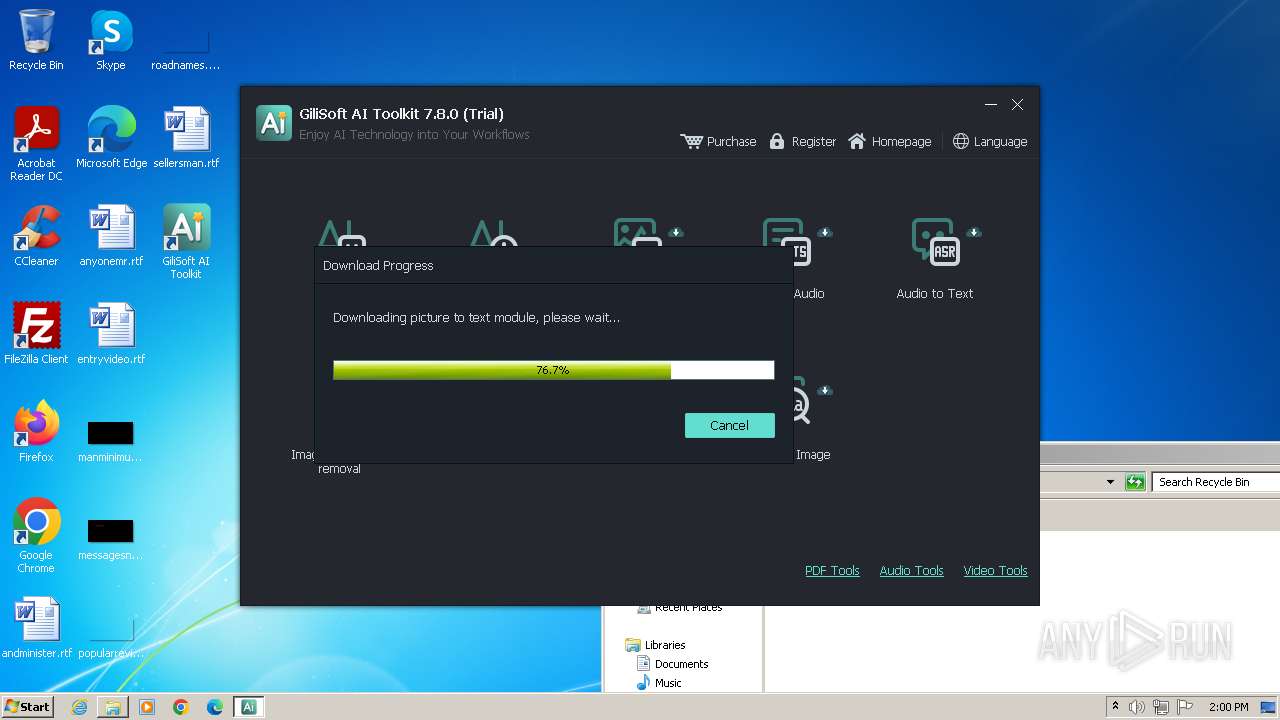1280x720 pixels.
Task: Open Acrobat Reader DC desktop icon
Action: (36, 144)
